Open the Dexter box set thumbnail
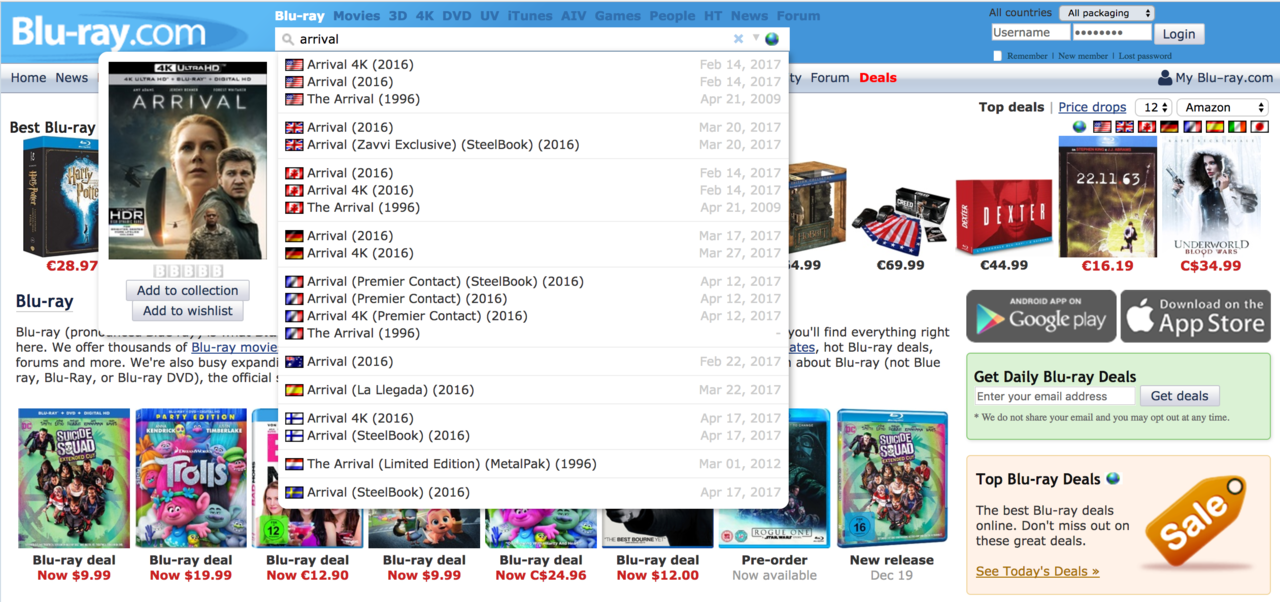Viewport: 1280px width, 602px height. point(1004,217)
